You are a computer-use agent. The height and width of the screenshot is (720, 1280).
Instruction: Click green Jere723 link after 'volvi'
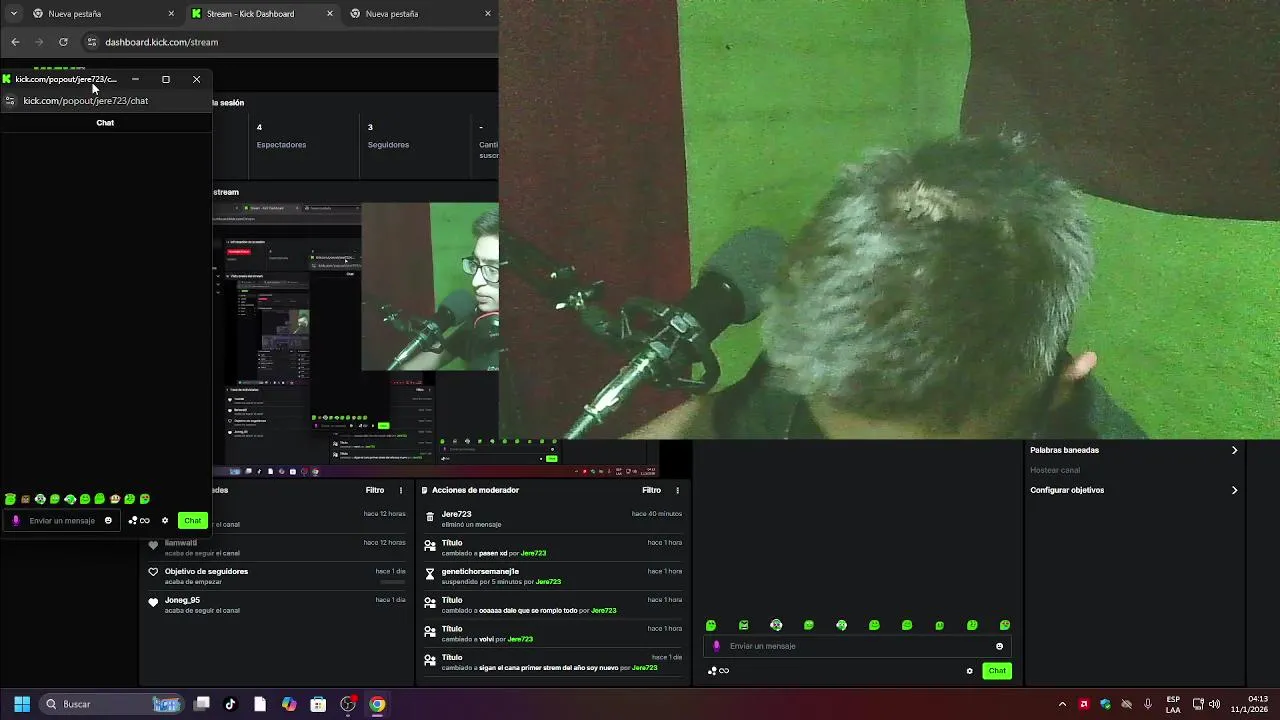click(x=520, y=639)
